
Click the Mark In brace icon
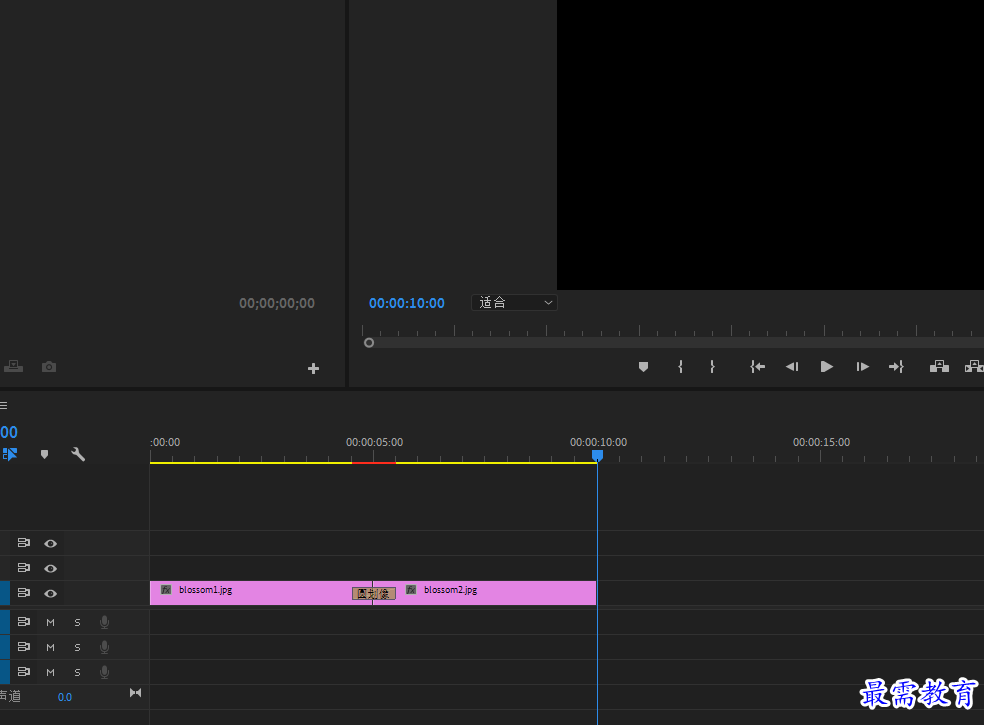point(680,367)
